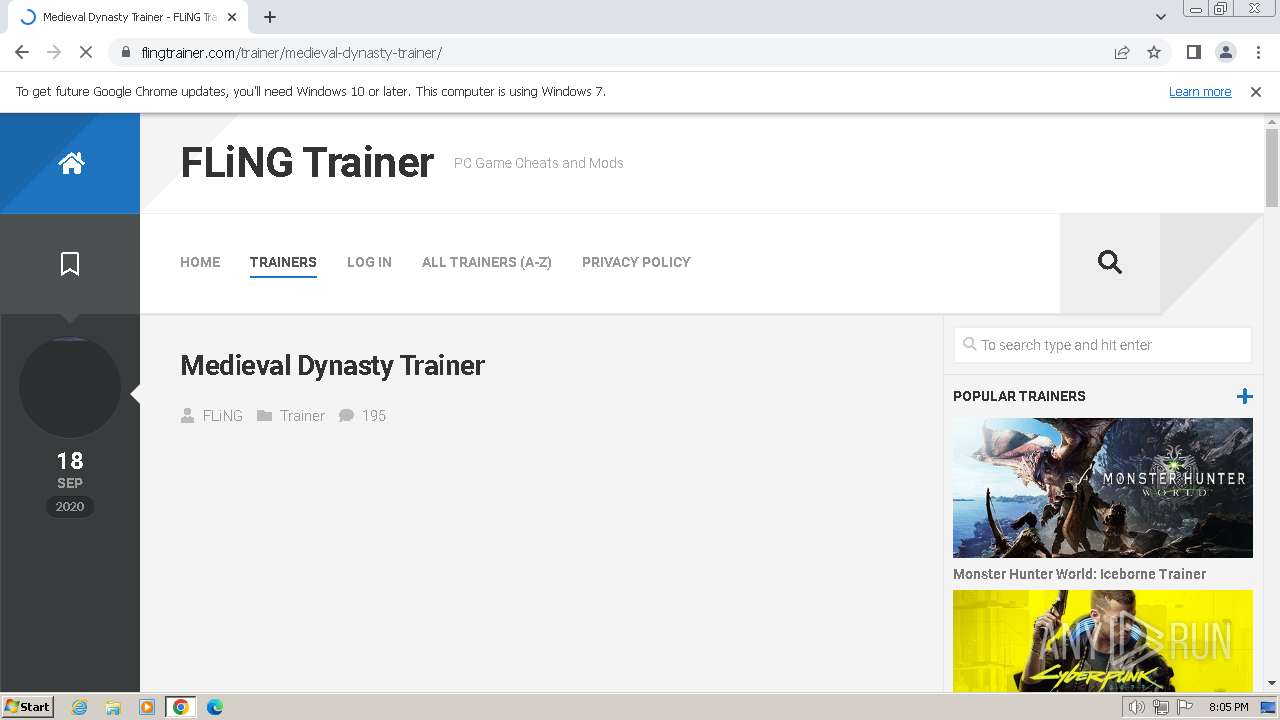Open Chrome three-dot menu
1280x720 pixels.
point(1258,52)
